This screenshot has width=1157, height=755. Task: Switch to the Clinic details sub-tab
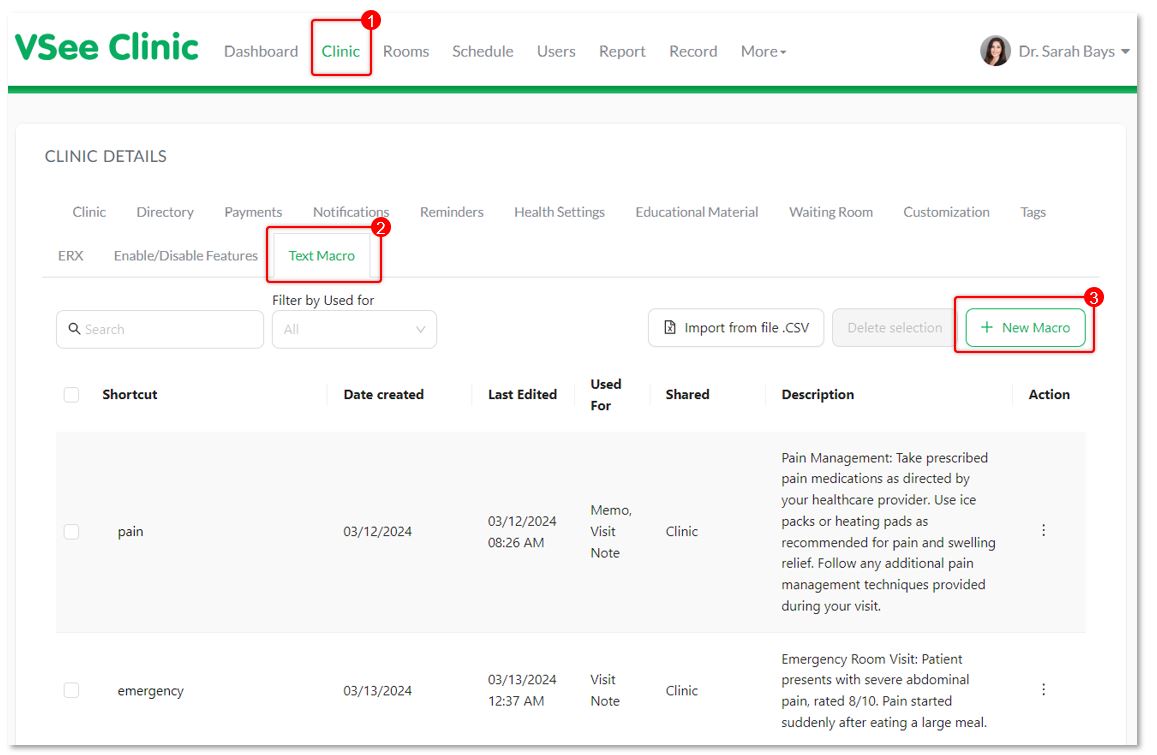[89, 212]
